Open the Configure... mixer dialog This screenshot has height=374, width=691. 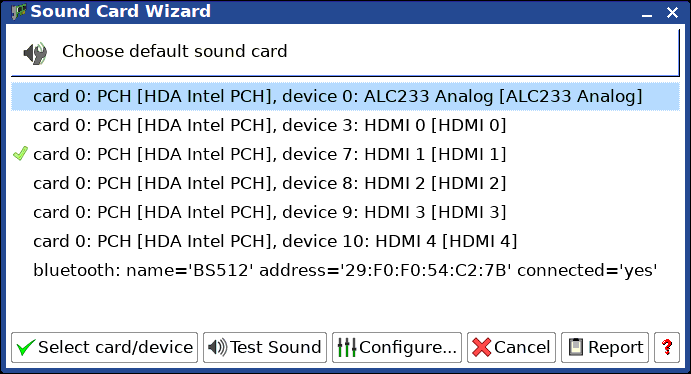[397, 348]
